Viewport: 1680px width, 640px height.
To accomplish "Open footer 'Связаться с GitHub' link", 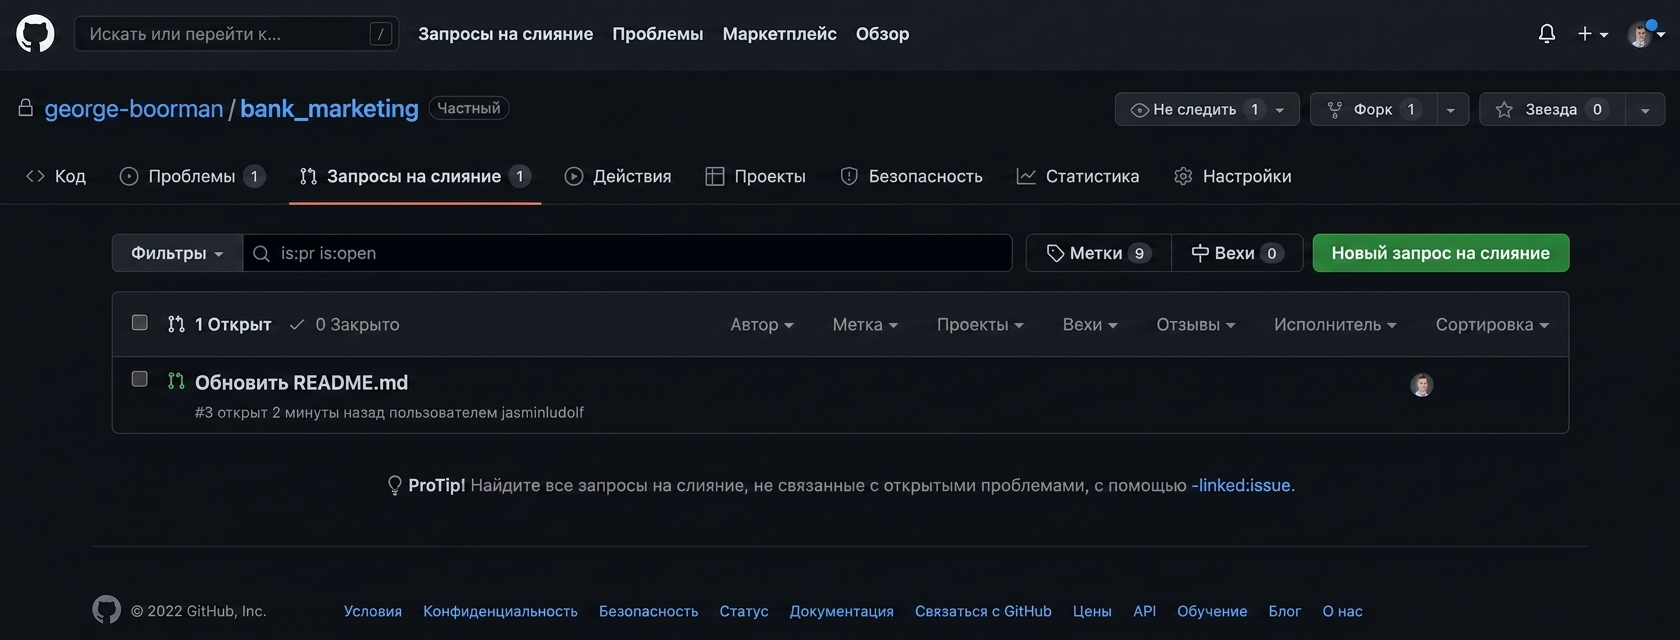I will pyautogui.click(x=983, y=611).
